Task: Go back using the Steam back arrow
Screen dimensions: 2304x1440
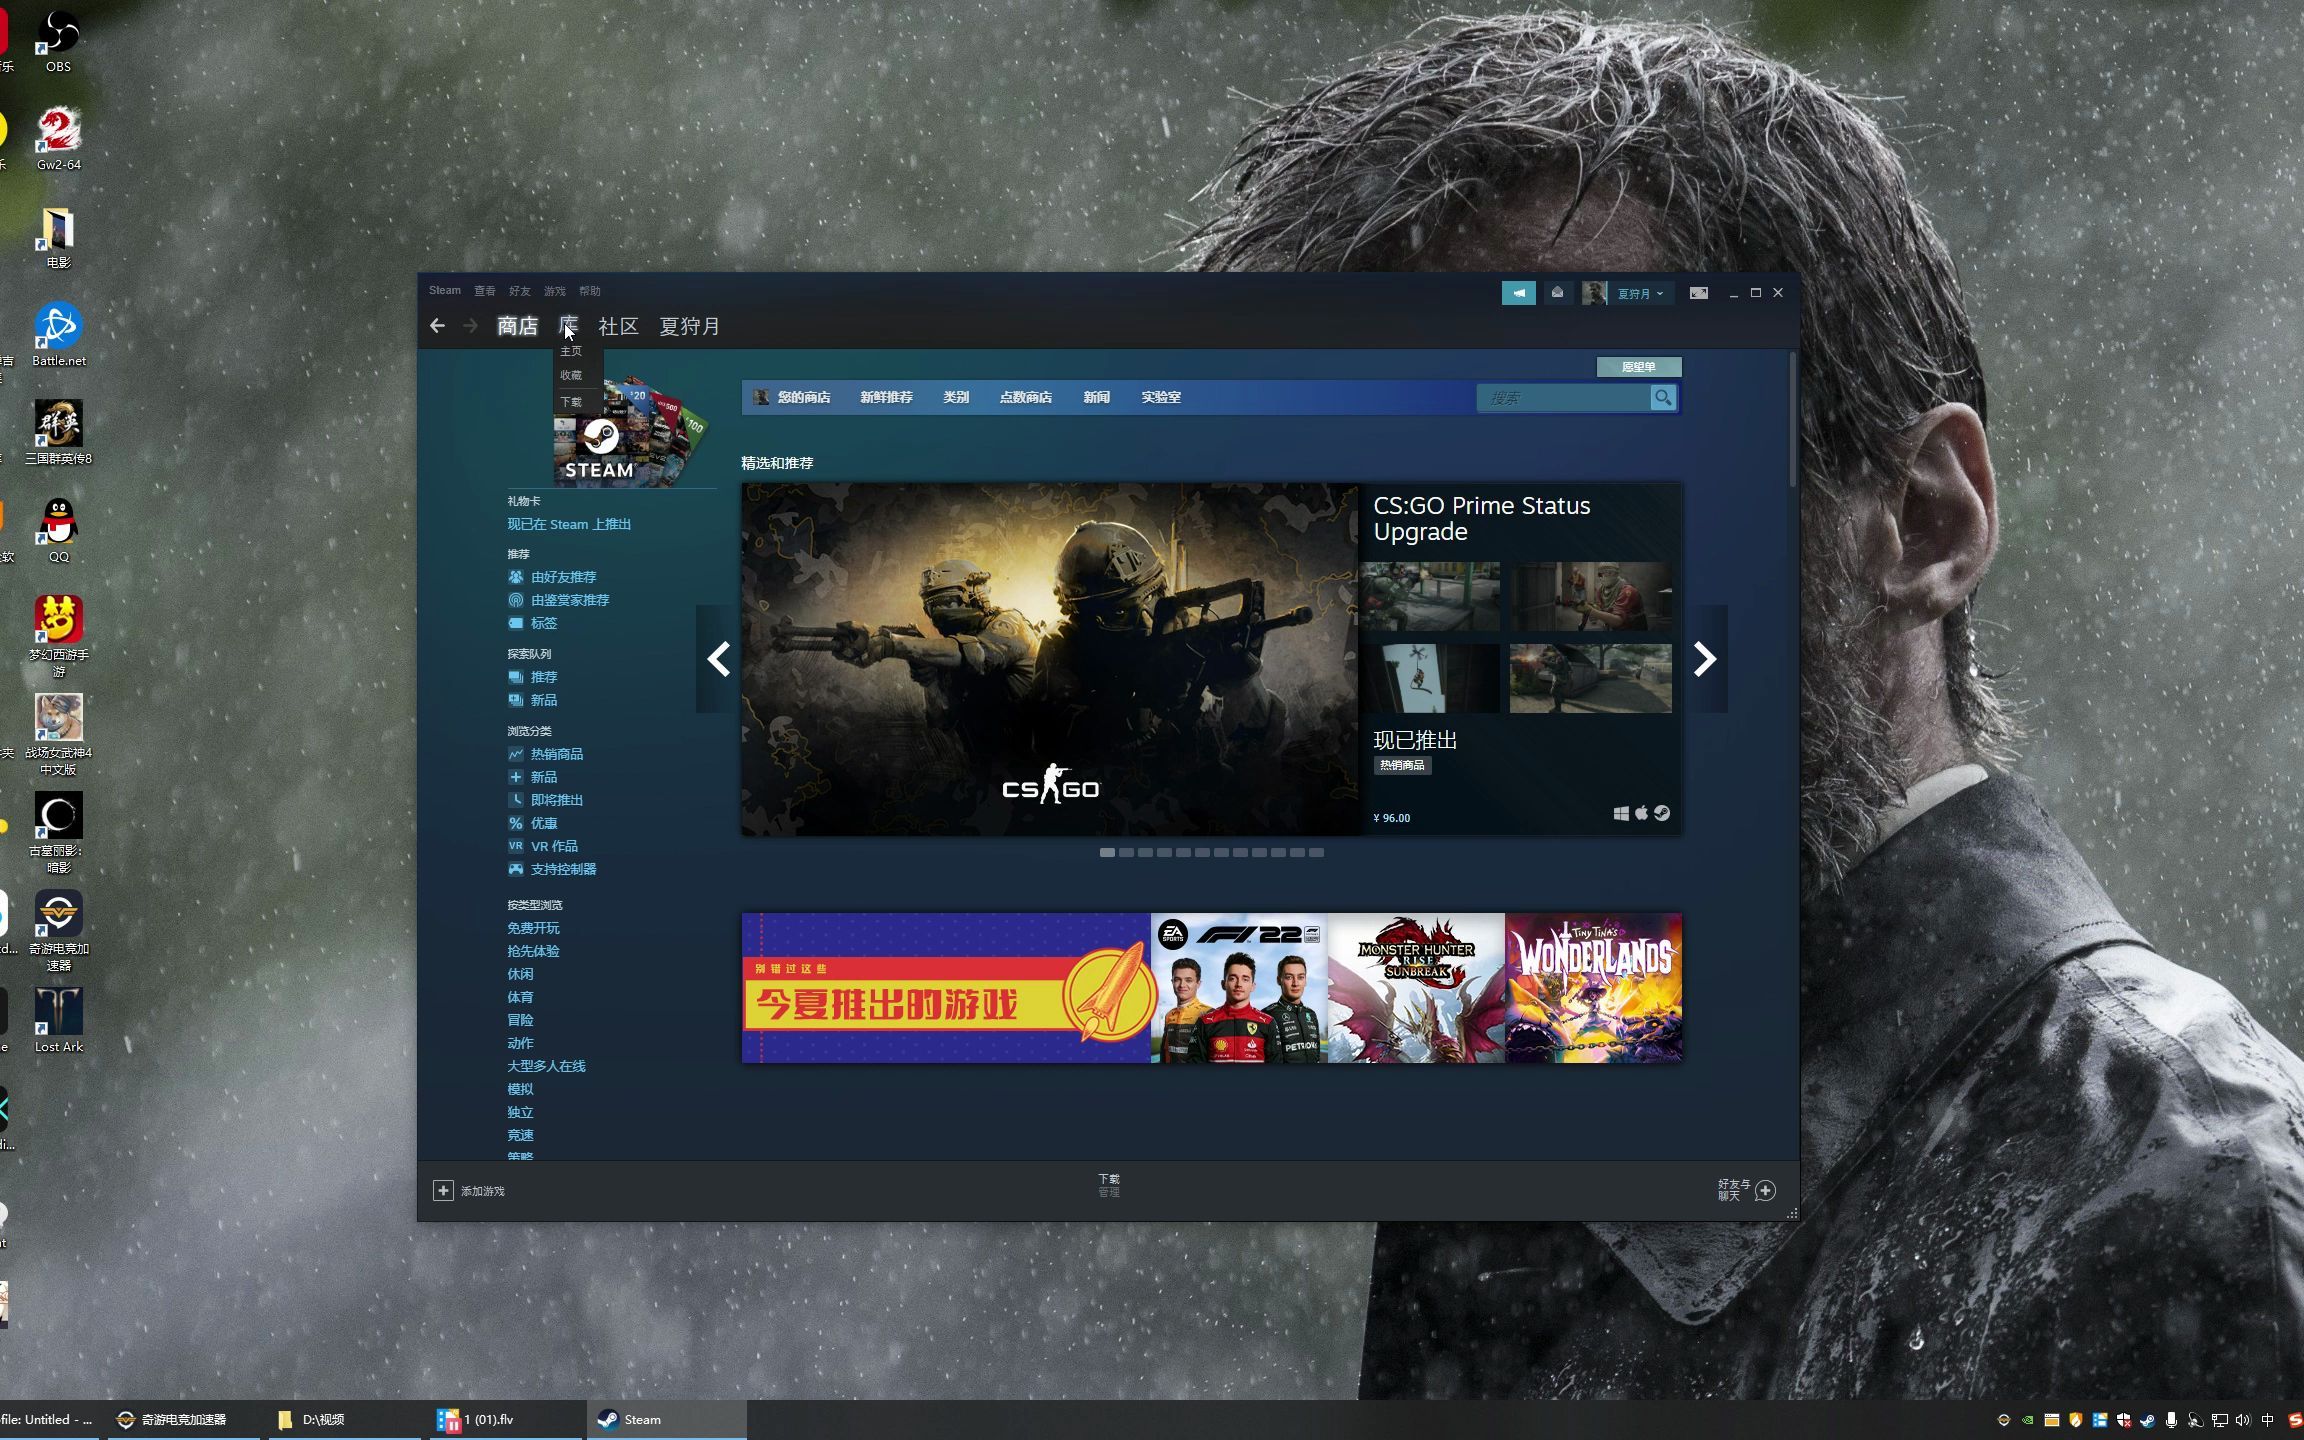Action: pyautogui.click(x=437, y=326)
